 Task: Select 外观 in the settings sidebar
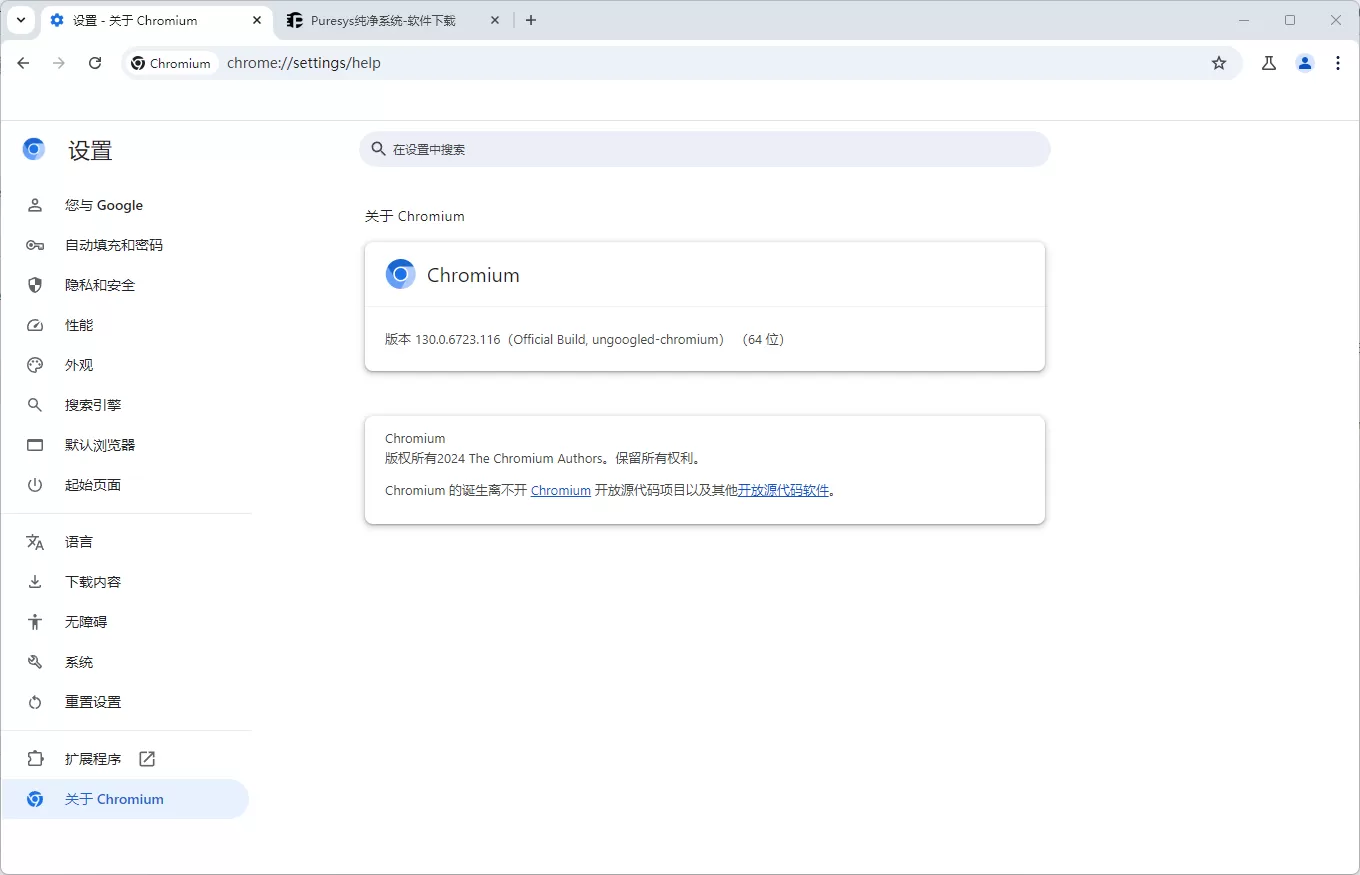pos(79,365)
